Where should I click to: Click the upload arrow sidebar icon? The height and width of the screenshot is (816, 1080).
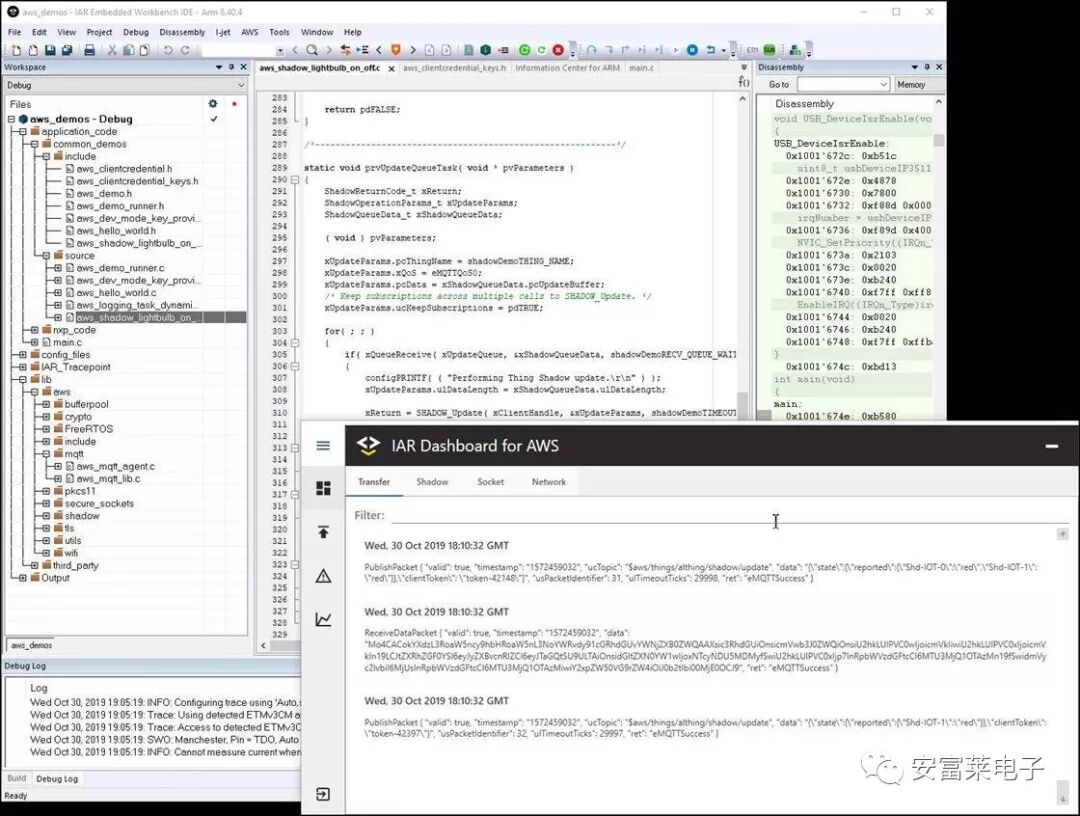click(x=323, y=532)
